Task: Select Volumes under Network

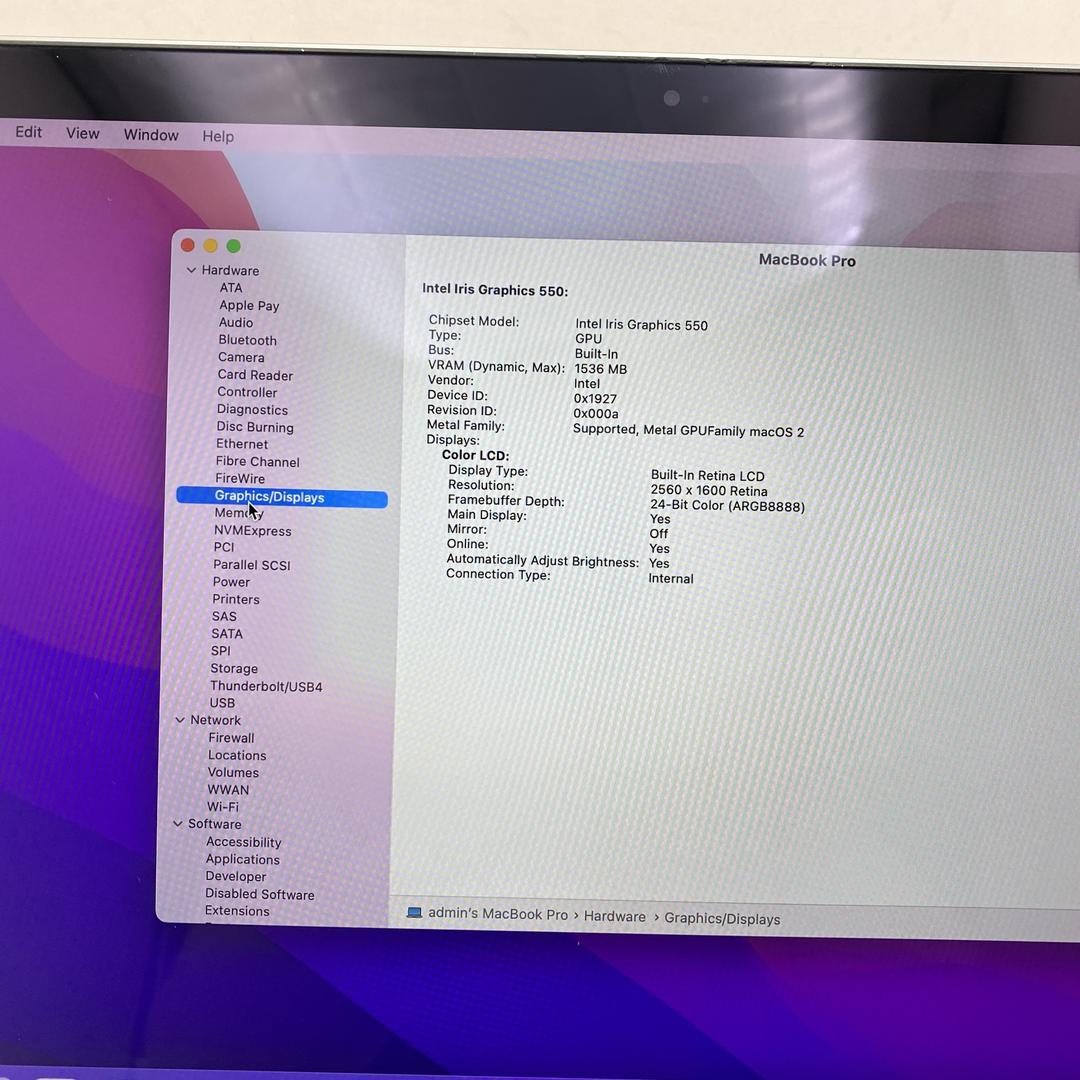Action: 233,773
